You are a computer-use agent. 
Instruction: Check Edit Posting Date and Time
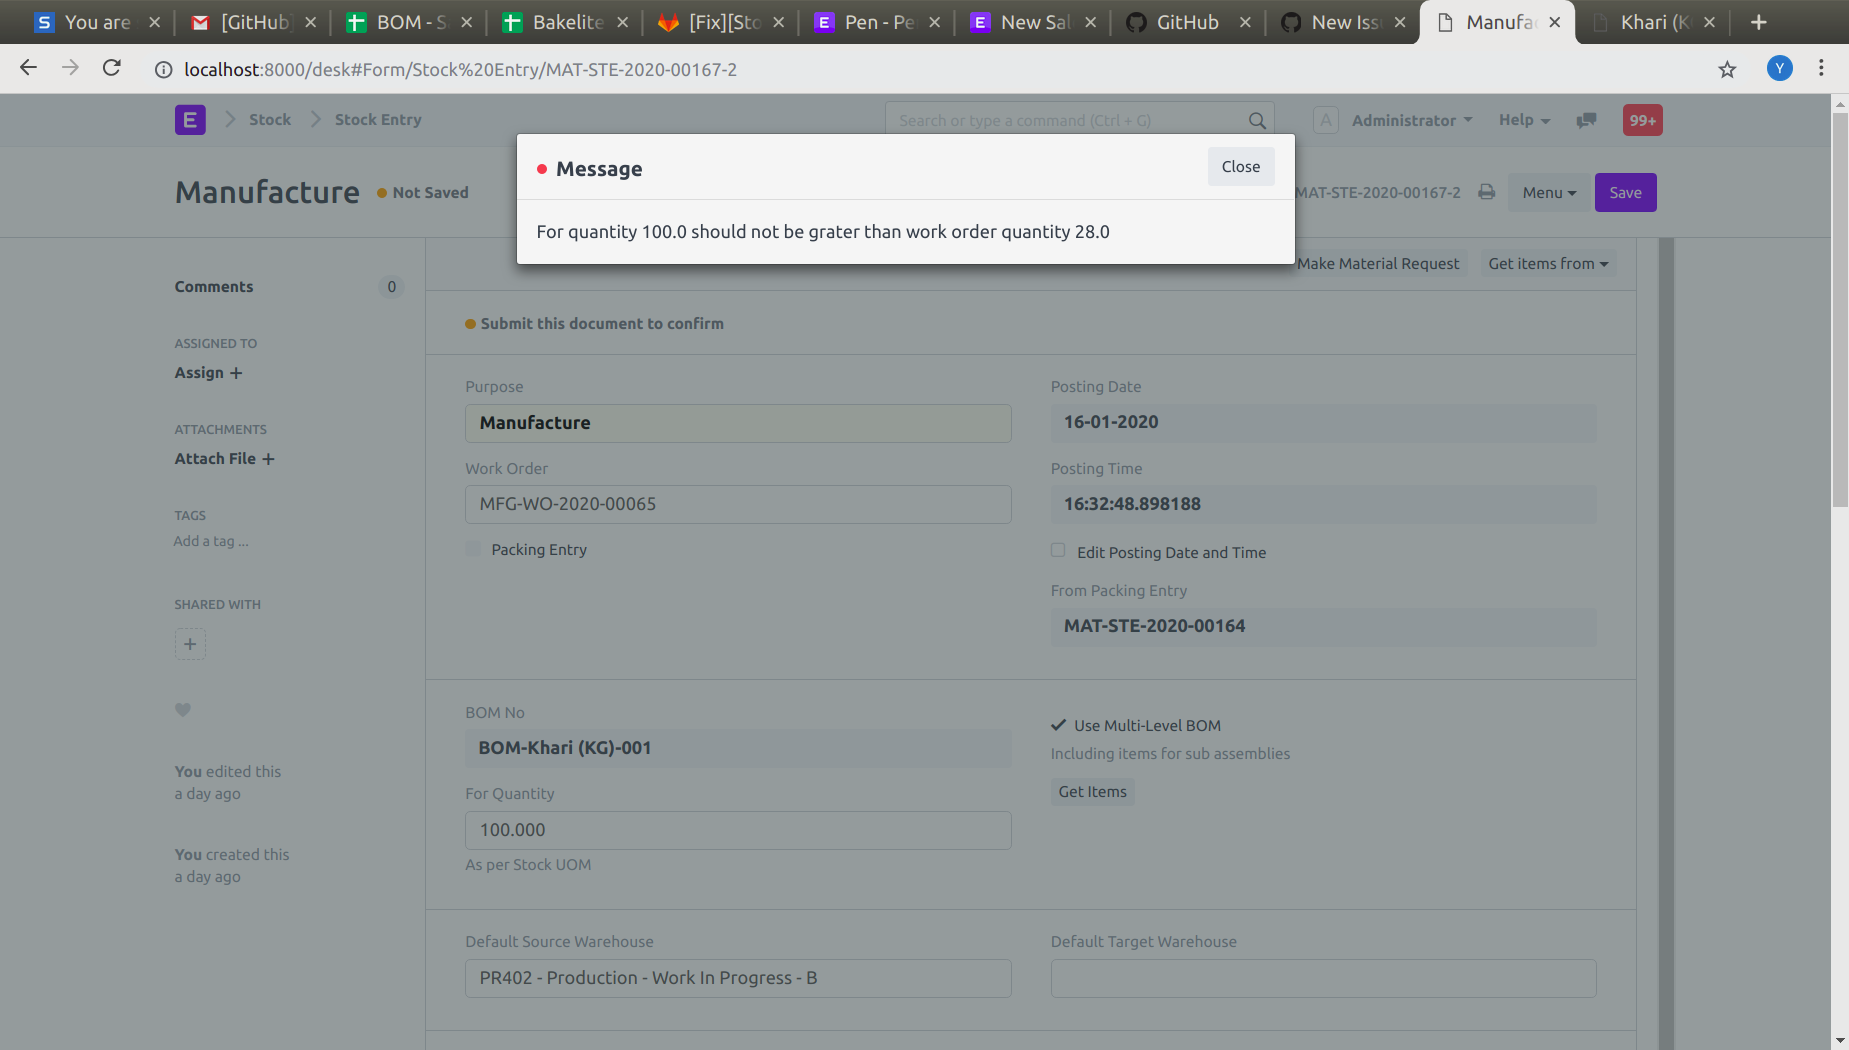pyautogui.click(x=1058, y=550)
